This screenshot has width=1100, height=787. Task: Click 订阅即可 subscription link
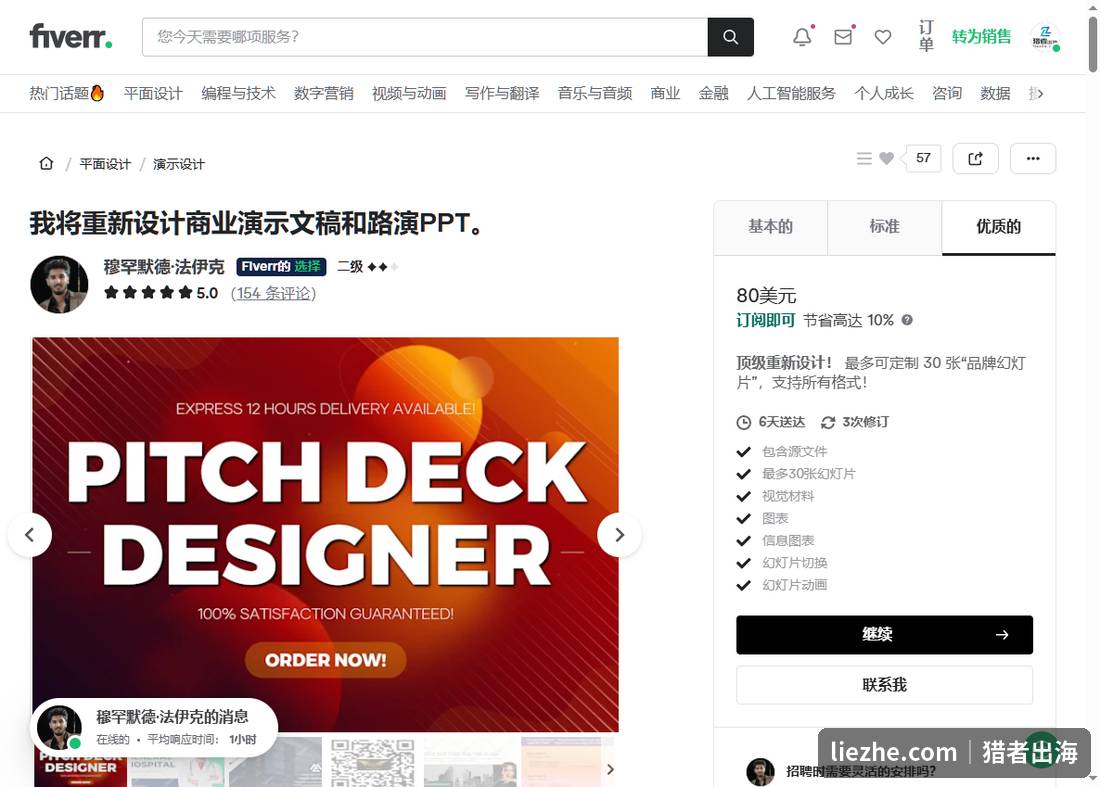point(765,321)
